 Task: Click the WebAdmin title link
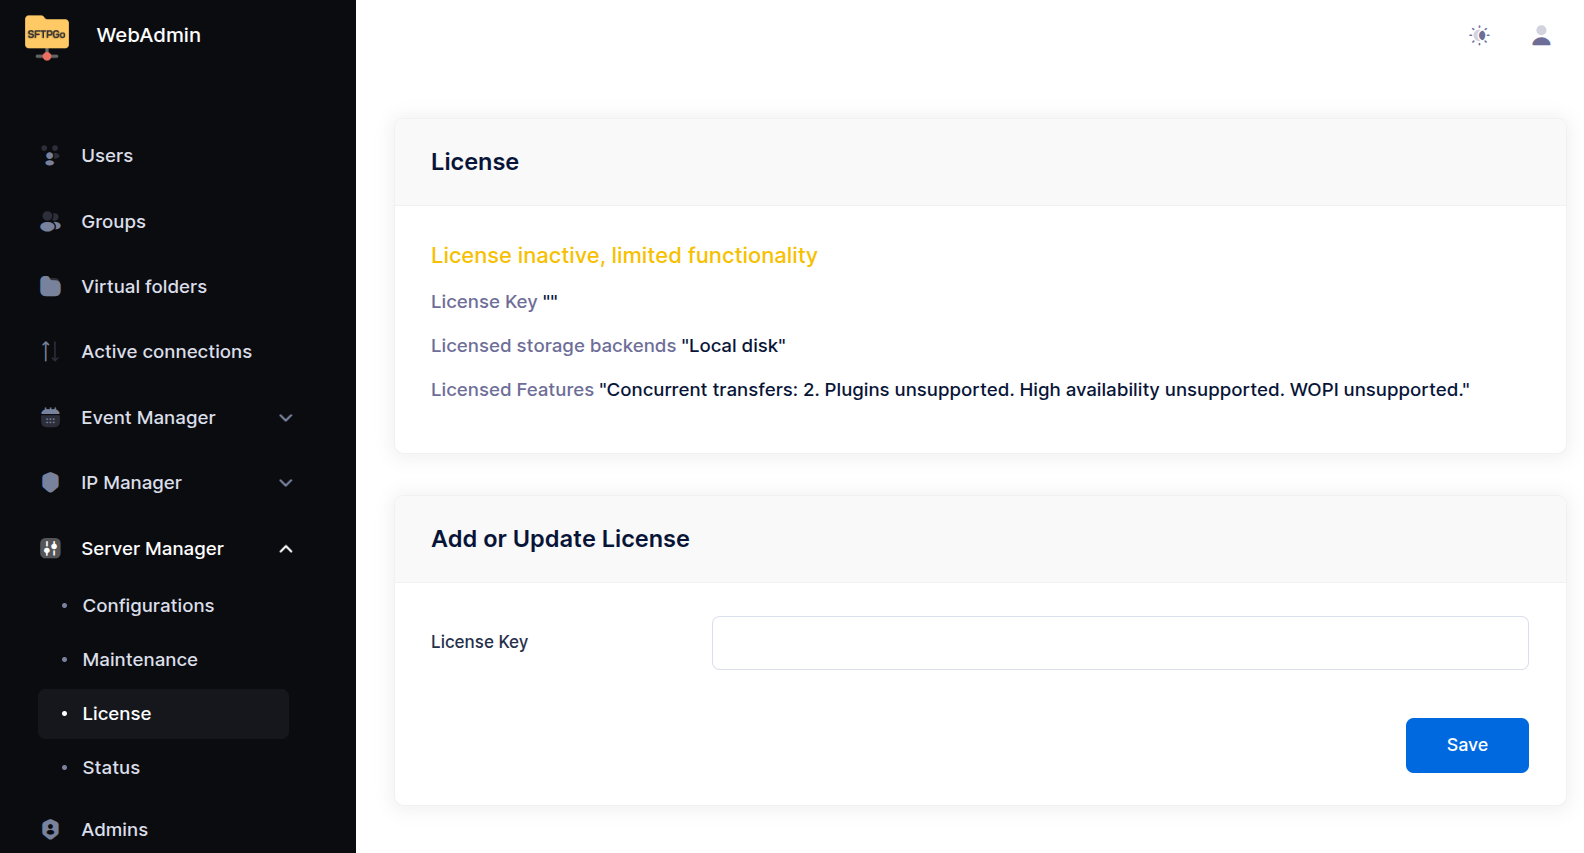tap(149, 35)
